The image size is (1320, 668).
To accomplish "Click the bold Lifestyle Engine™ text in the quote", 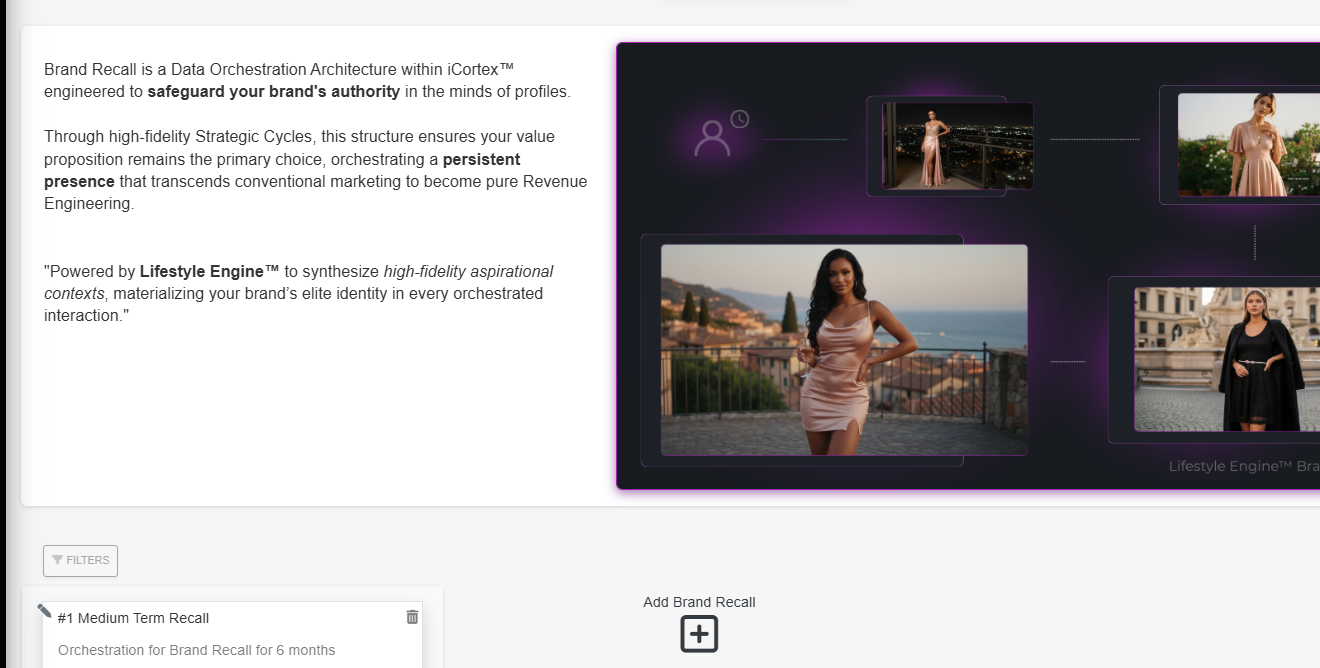I will point(210,271).
